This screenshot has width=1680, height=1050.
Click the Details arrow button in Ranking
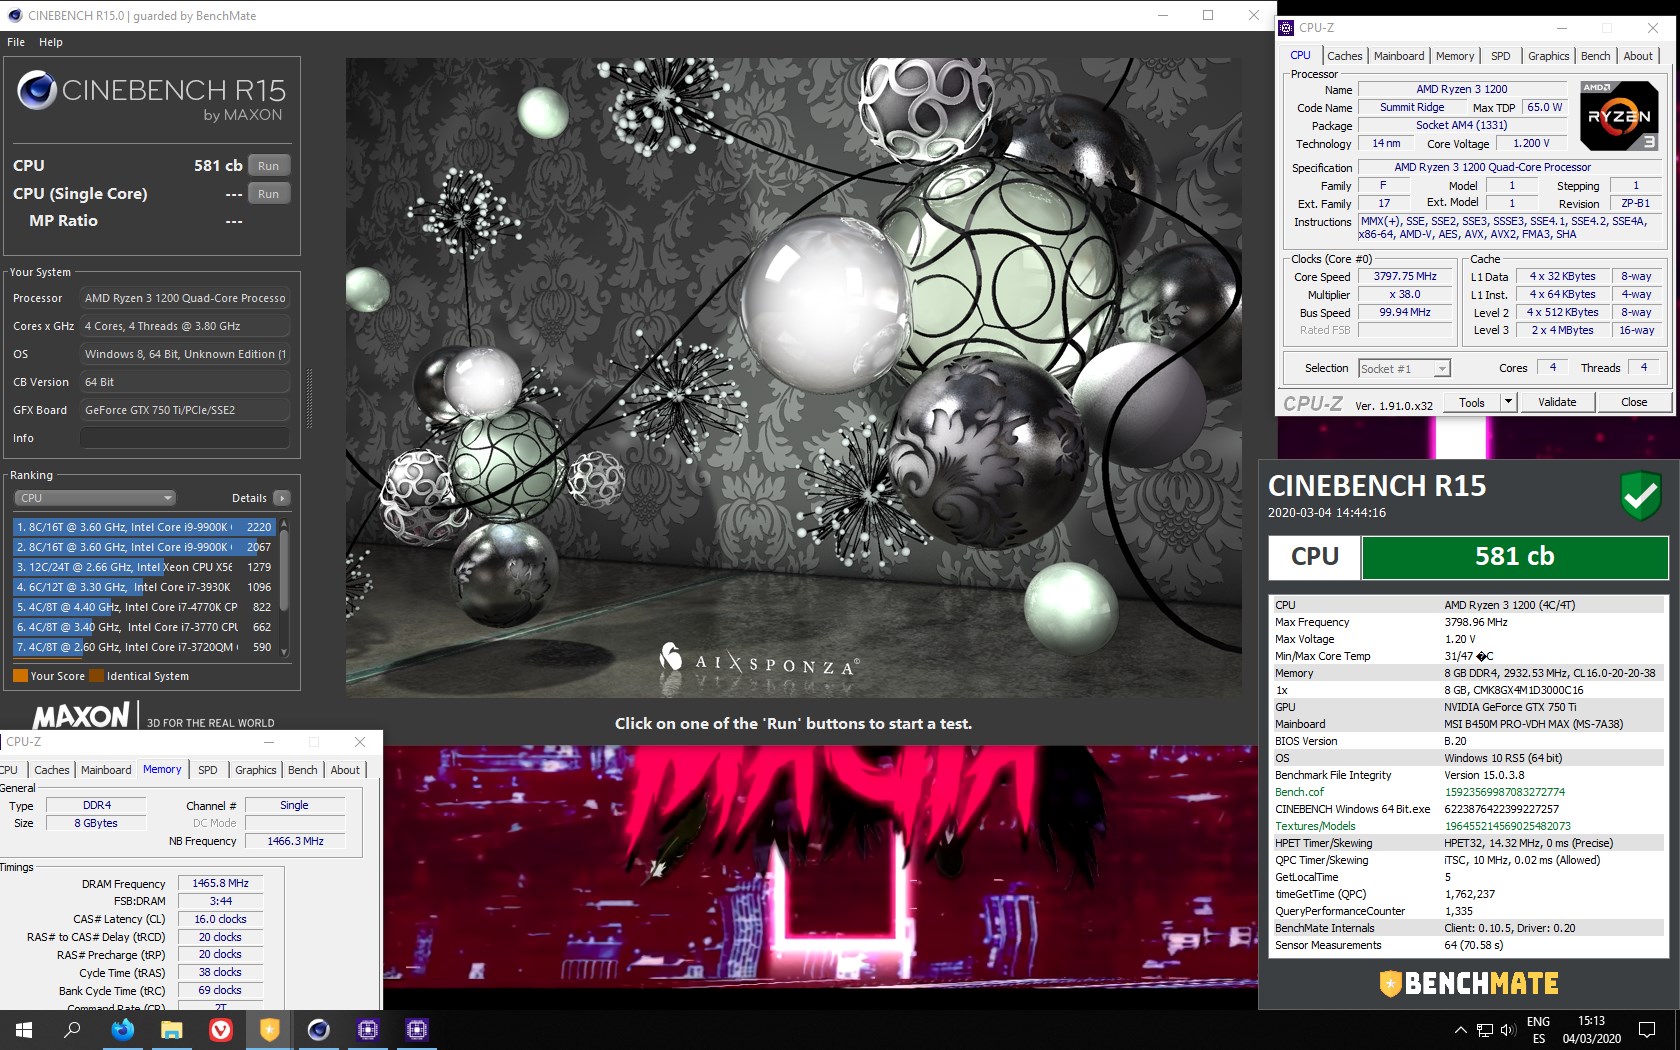point(282,498)
